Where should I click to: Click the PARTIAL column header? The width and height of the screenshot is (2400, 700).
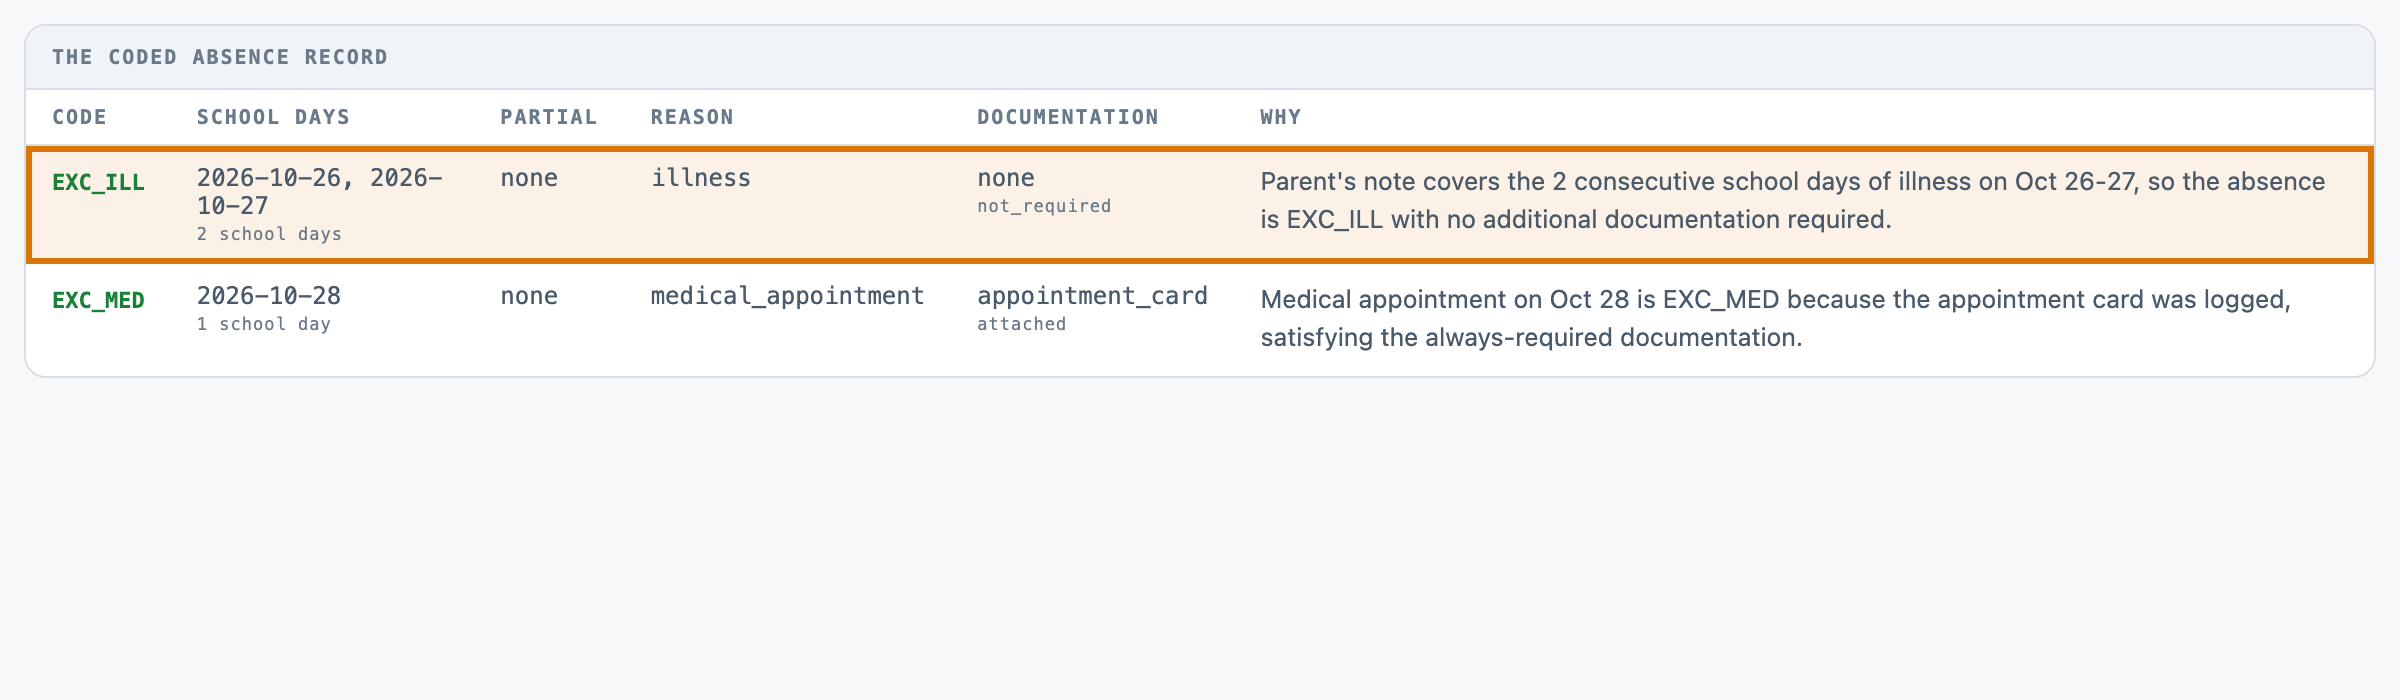[548, 117]
